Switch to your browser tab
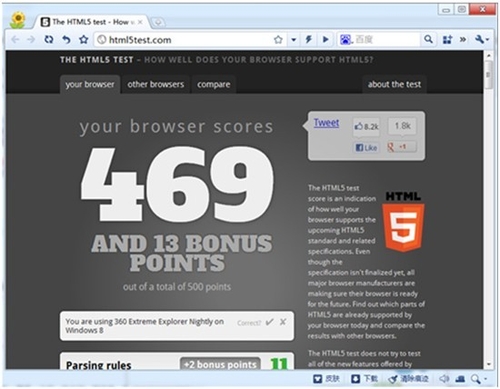500x389 pixels. click(x=90, y=84)
